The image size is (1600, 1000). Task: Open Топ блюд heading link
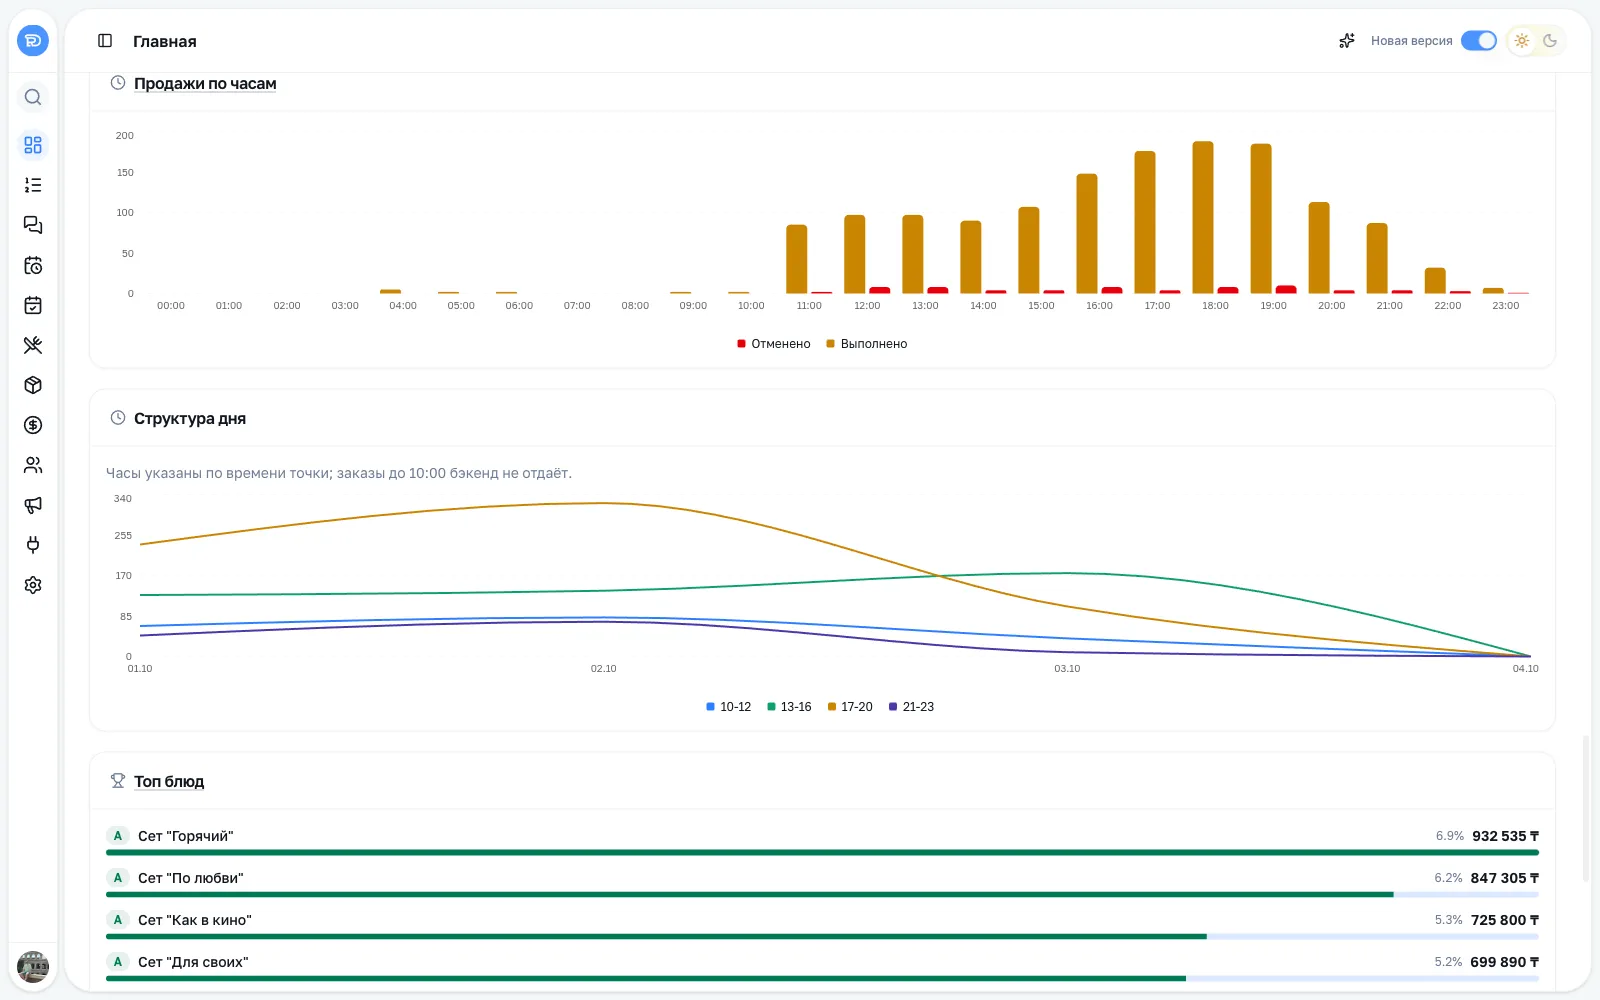169,782
